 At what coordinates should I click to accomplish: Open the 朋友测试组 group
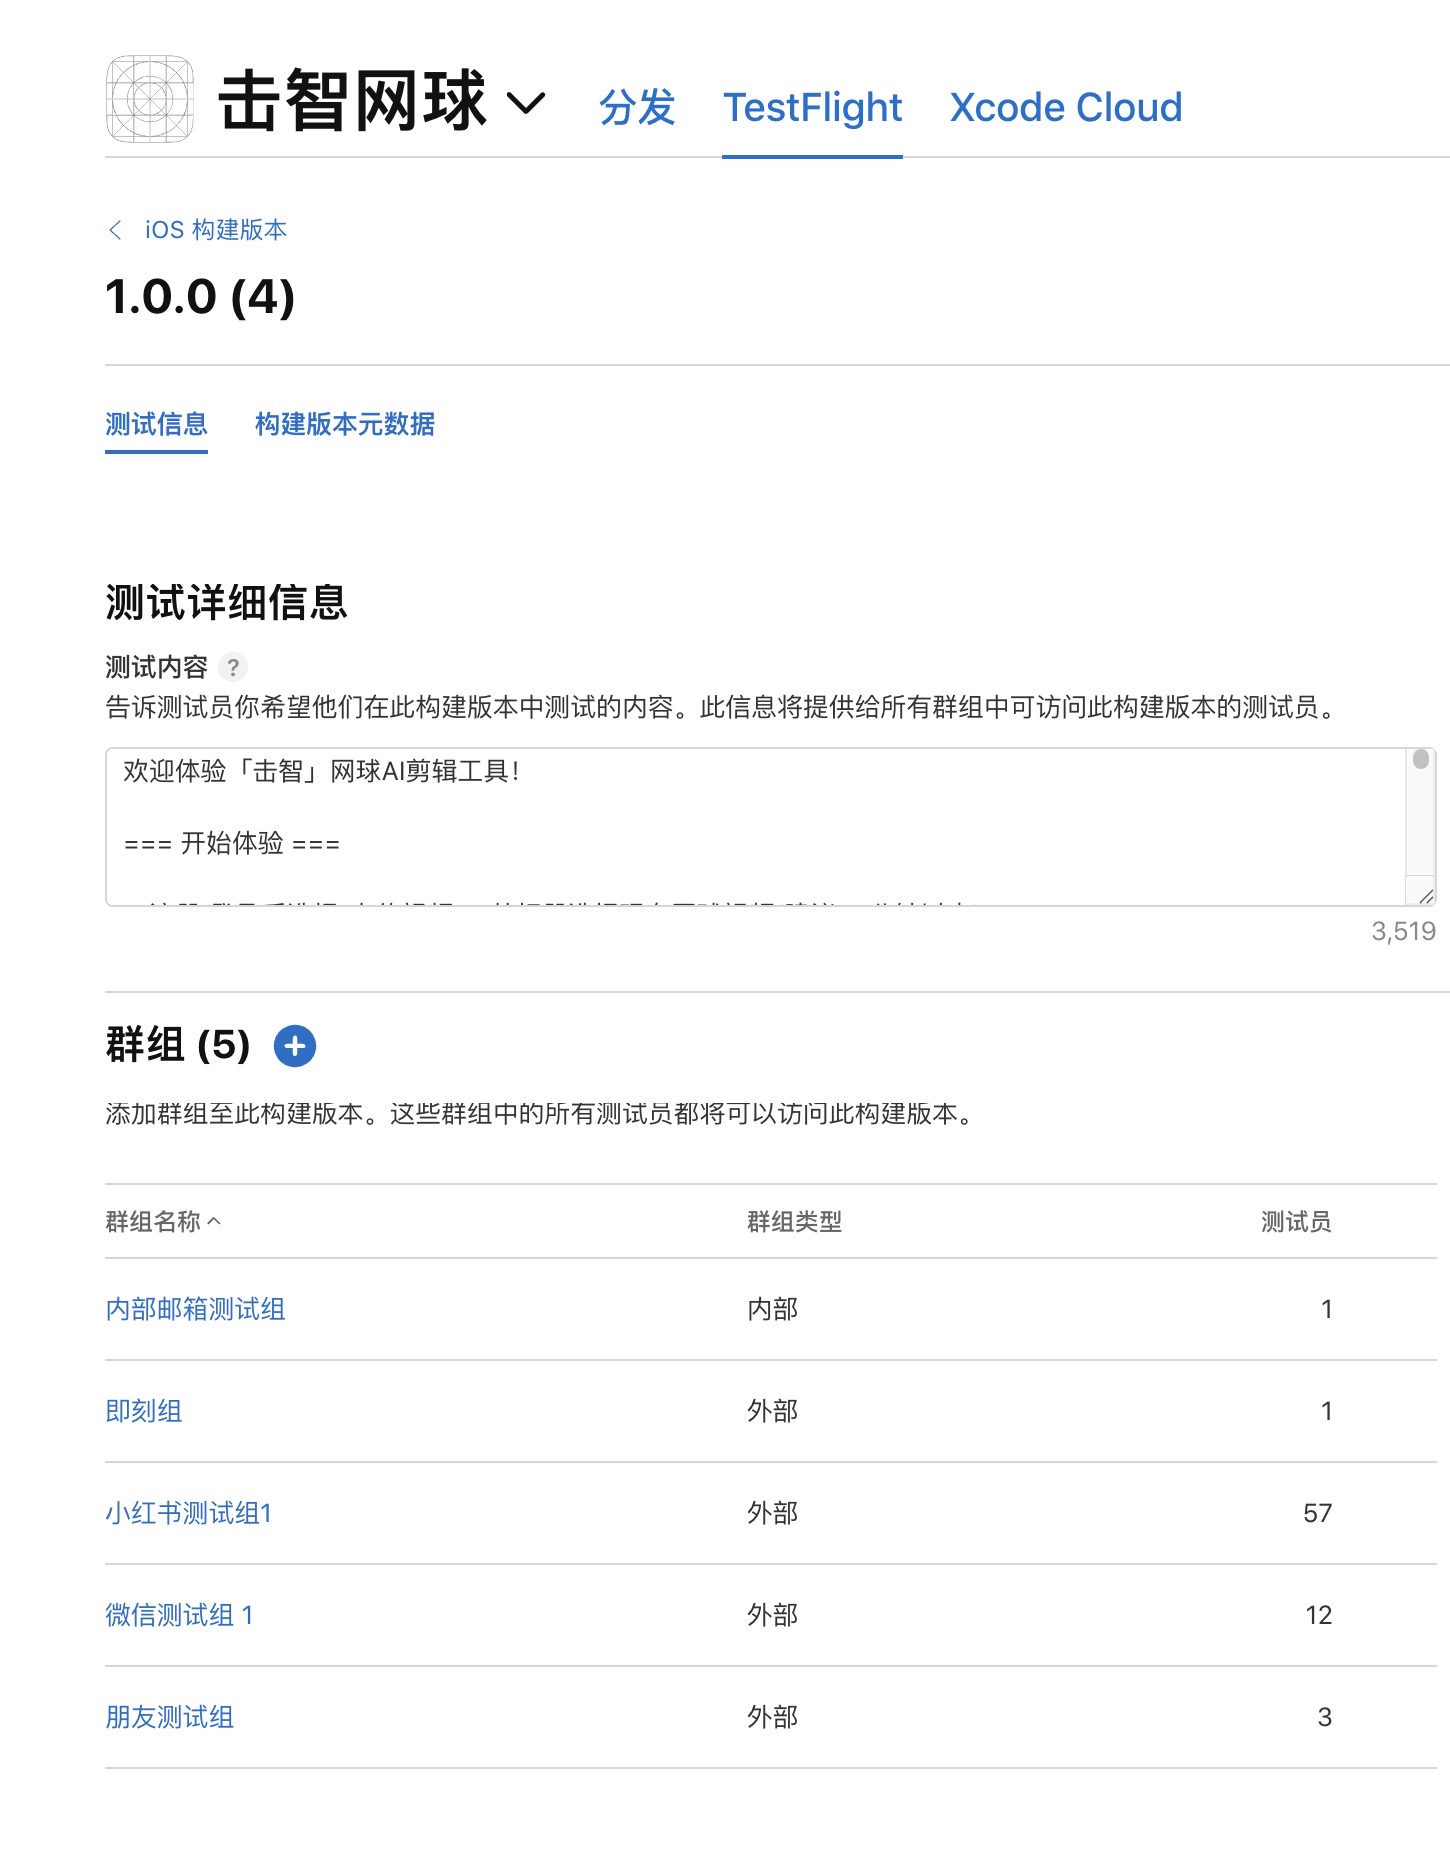pos(170,1717)
